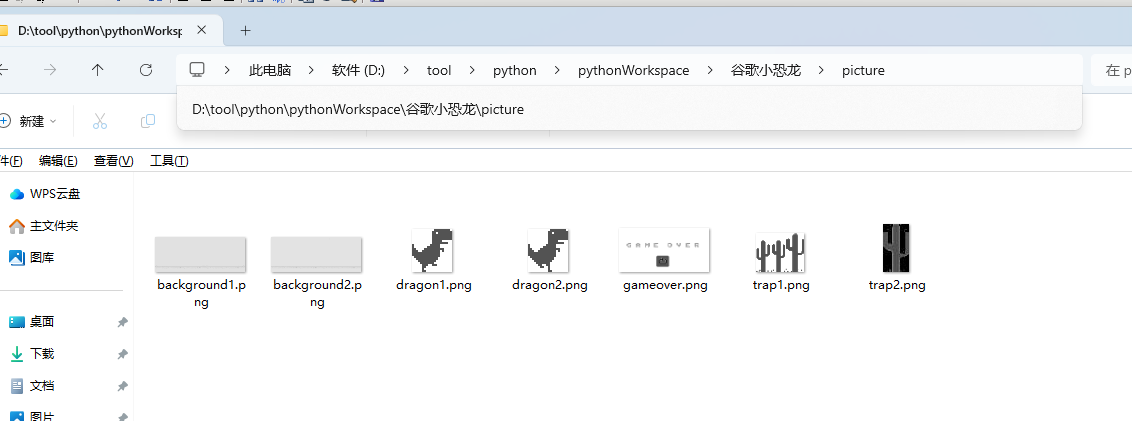Screen dimensions: 1132x421
Task: Open the 工具(T) menu
Action: click(169, 161)
